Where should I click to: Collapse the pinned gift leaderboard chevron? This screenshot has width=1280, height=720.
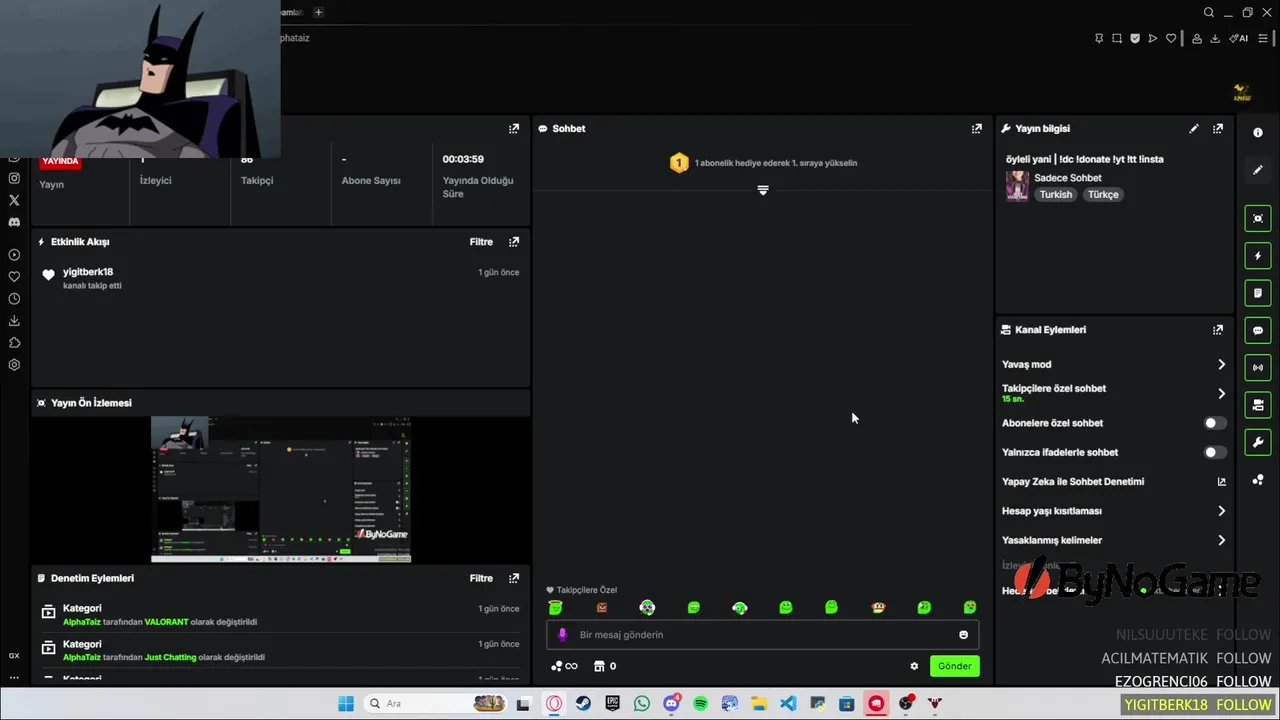click(x=763, y=190)
